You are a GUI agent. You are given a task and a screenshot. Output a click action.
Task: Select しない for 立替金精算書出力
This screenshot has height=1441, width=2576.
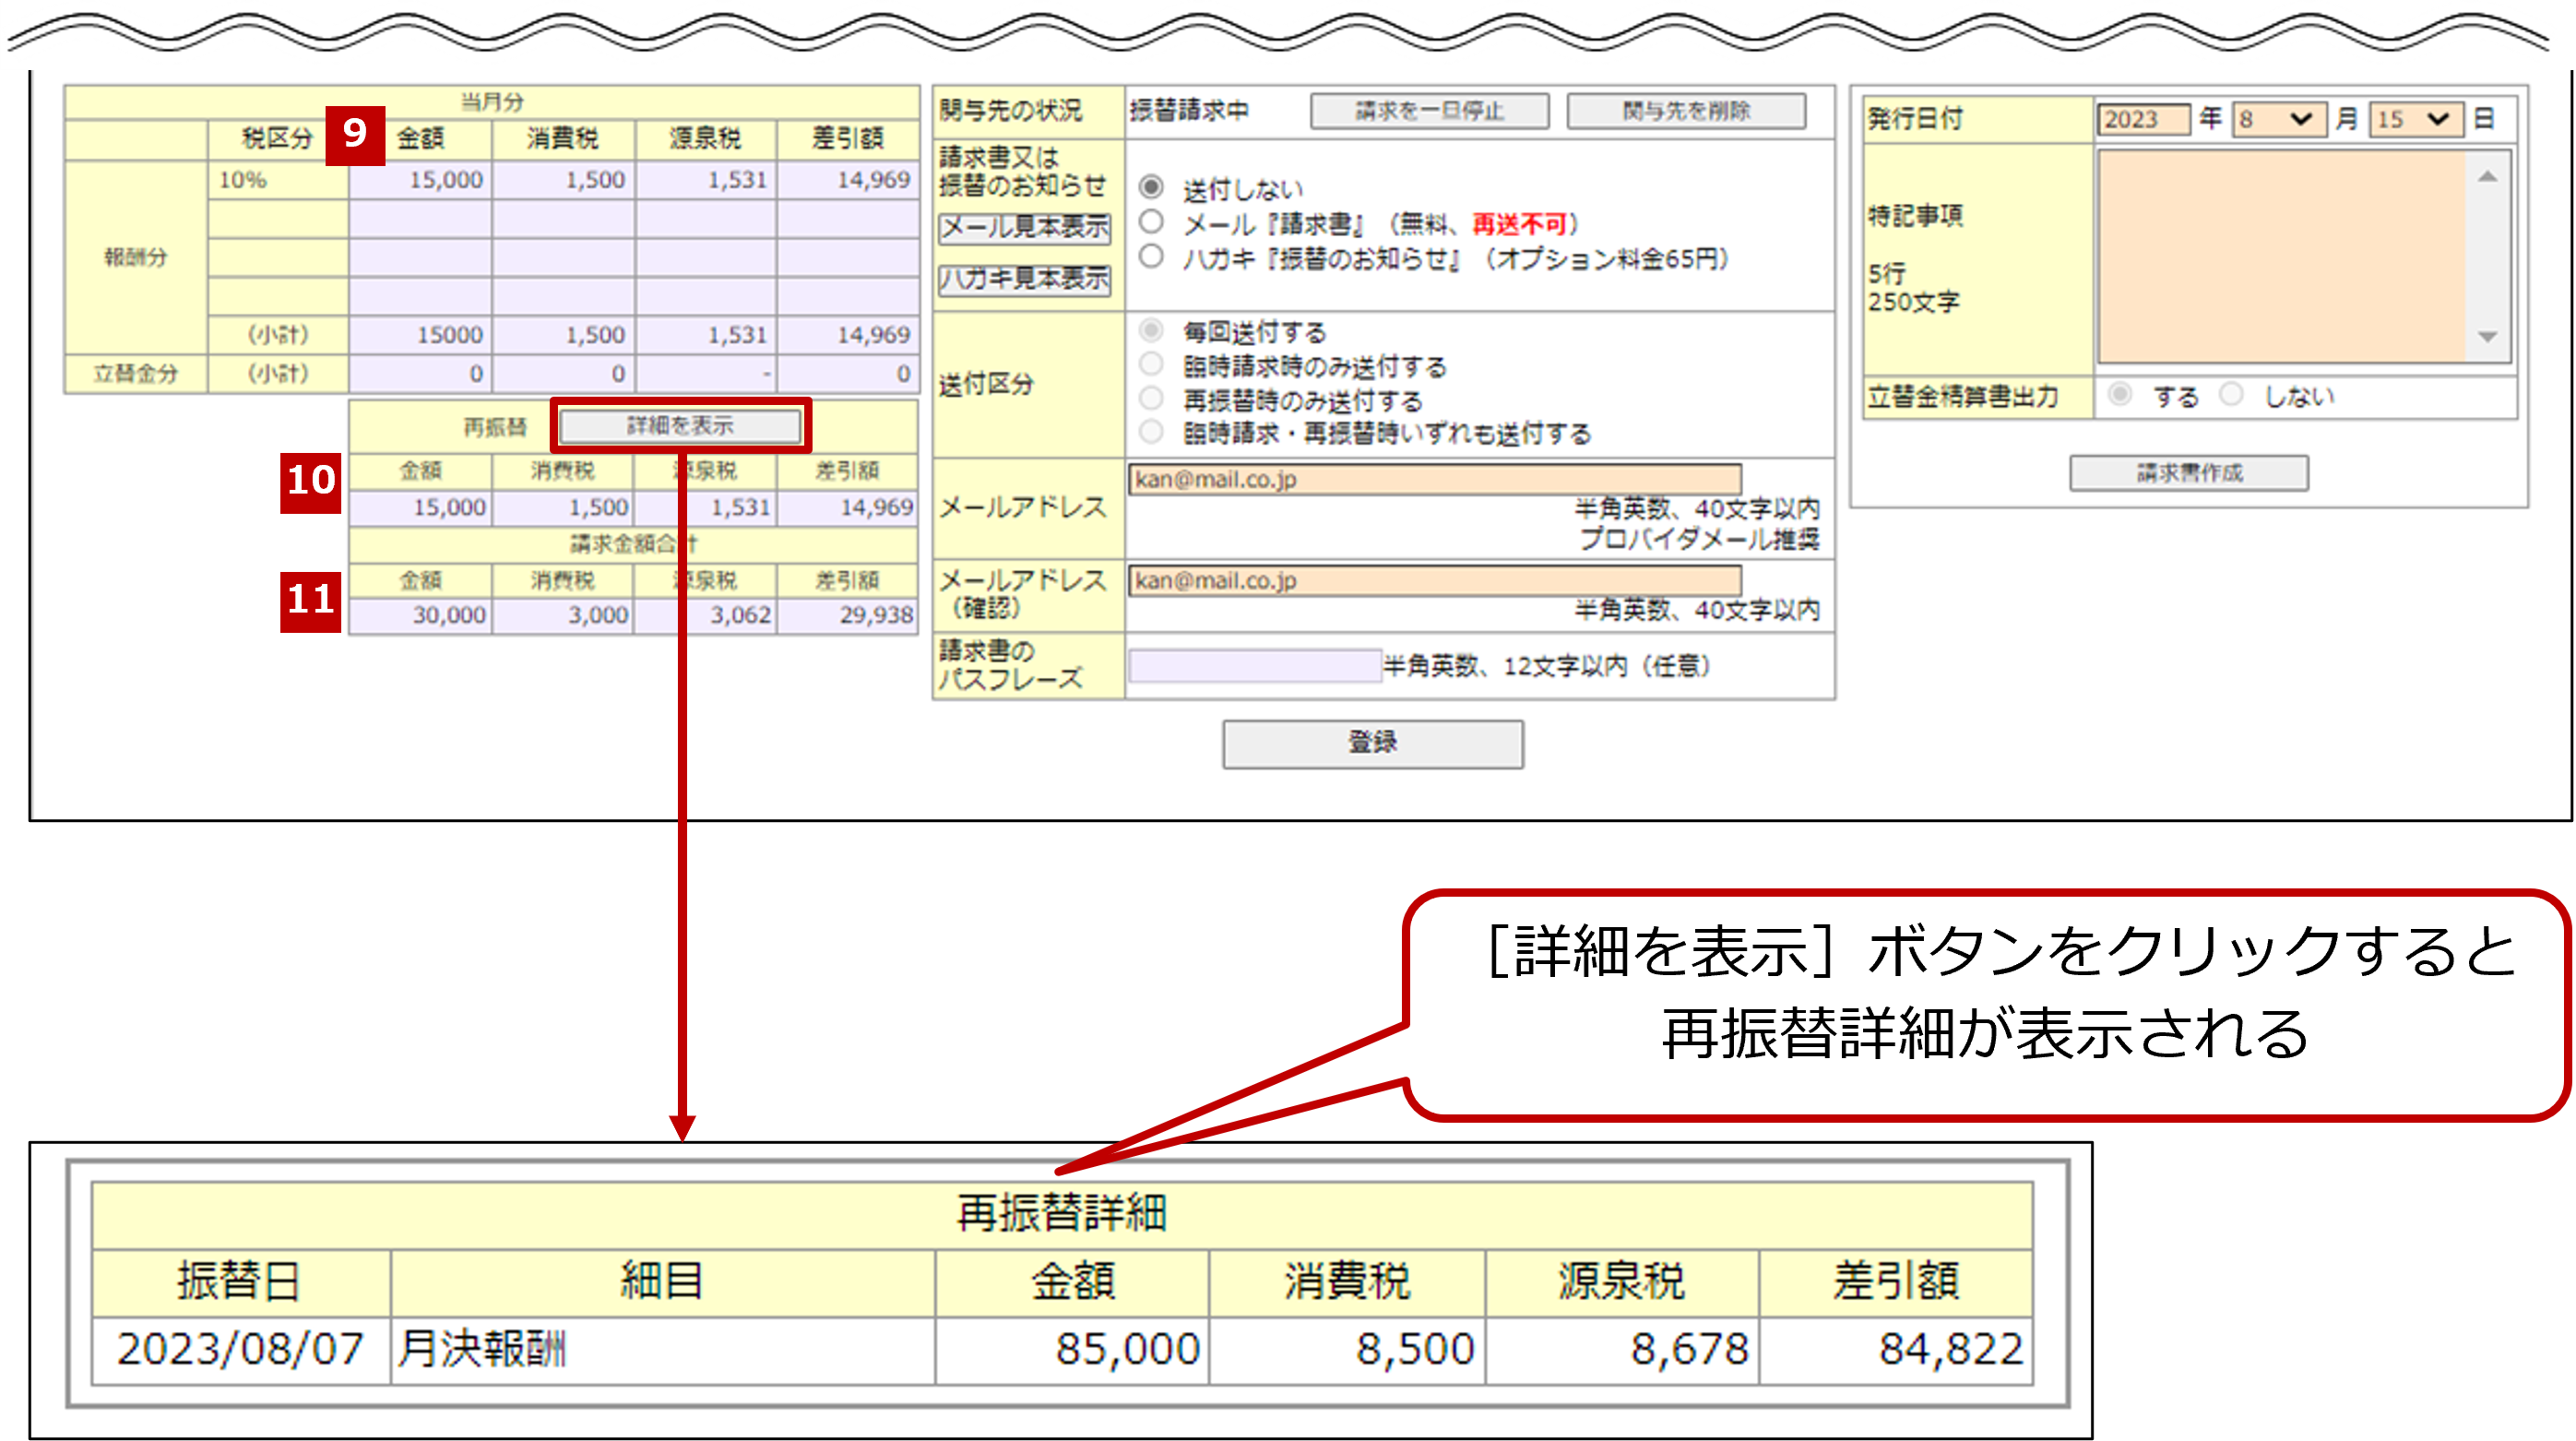[x=2231, y=394]
